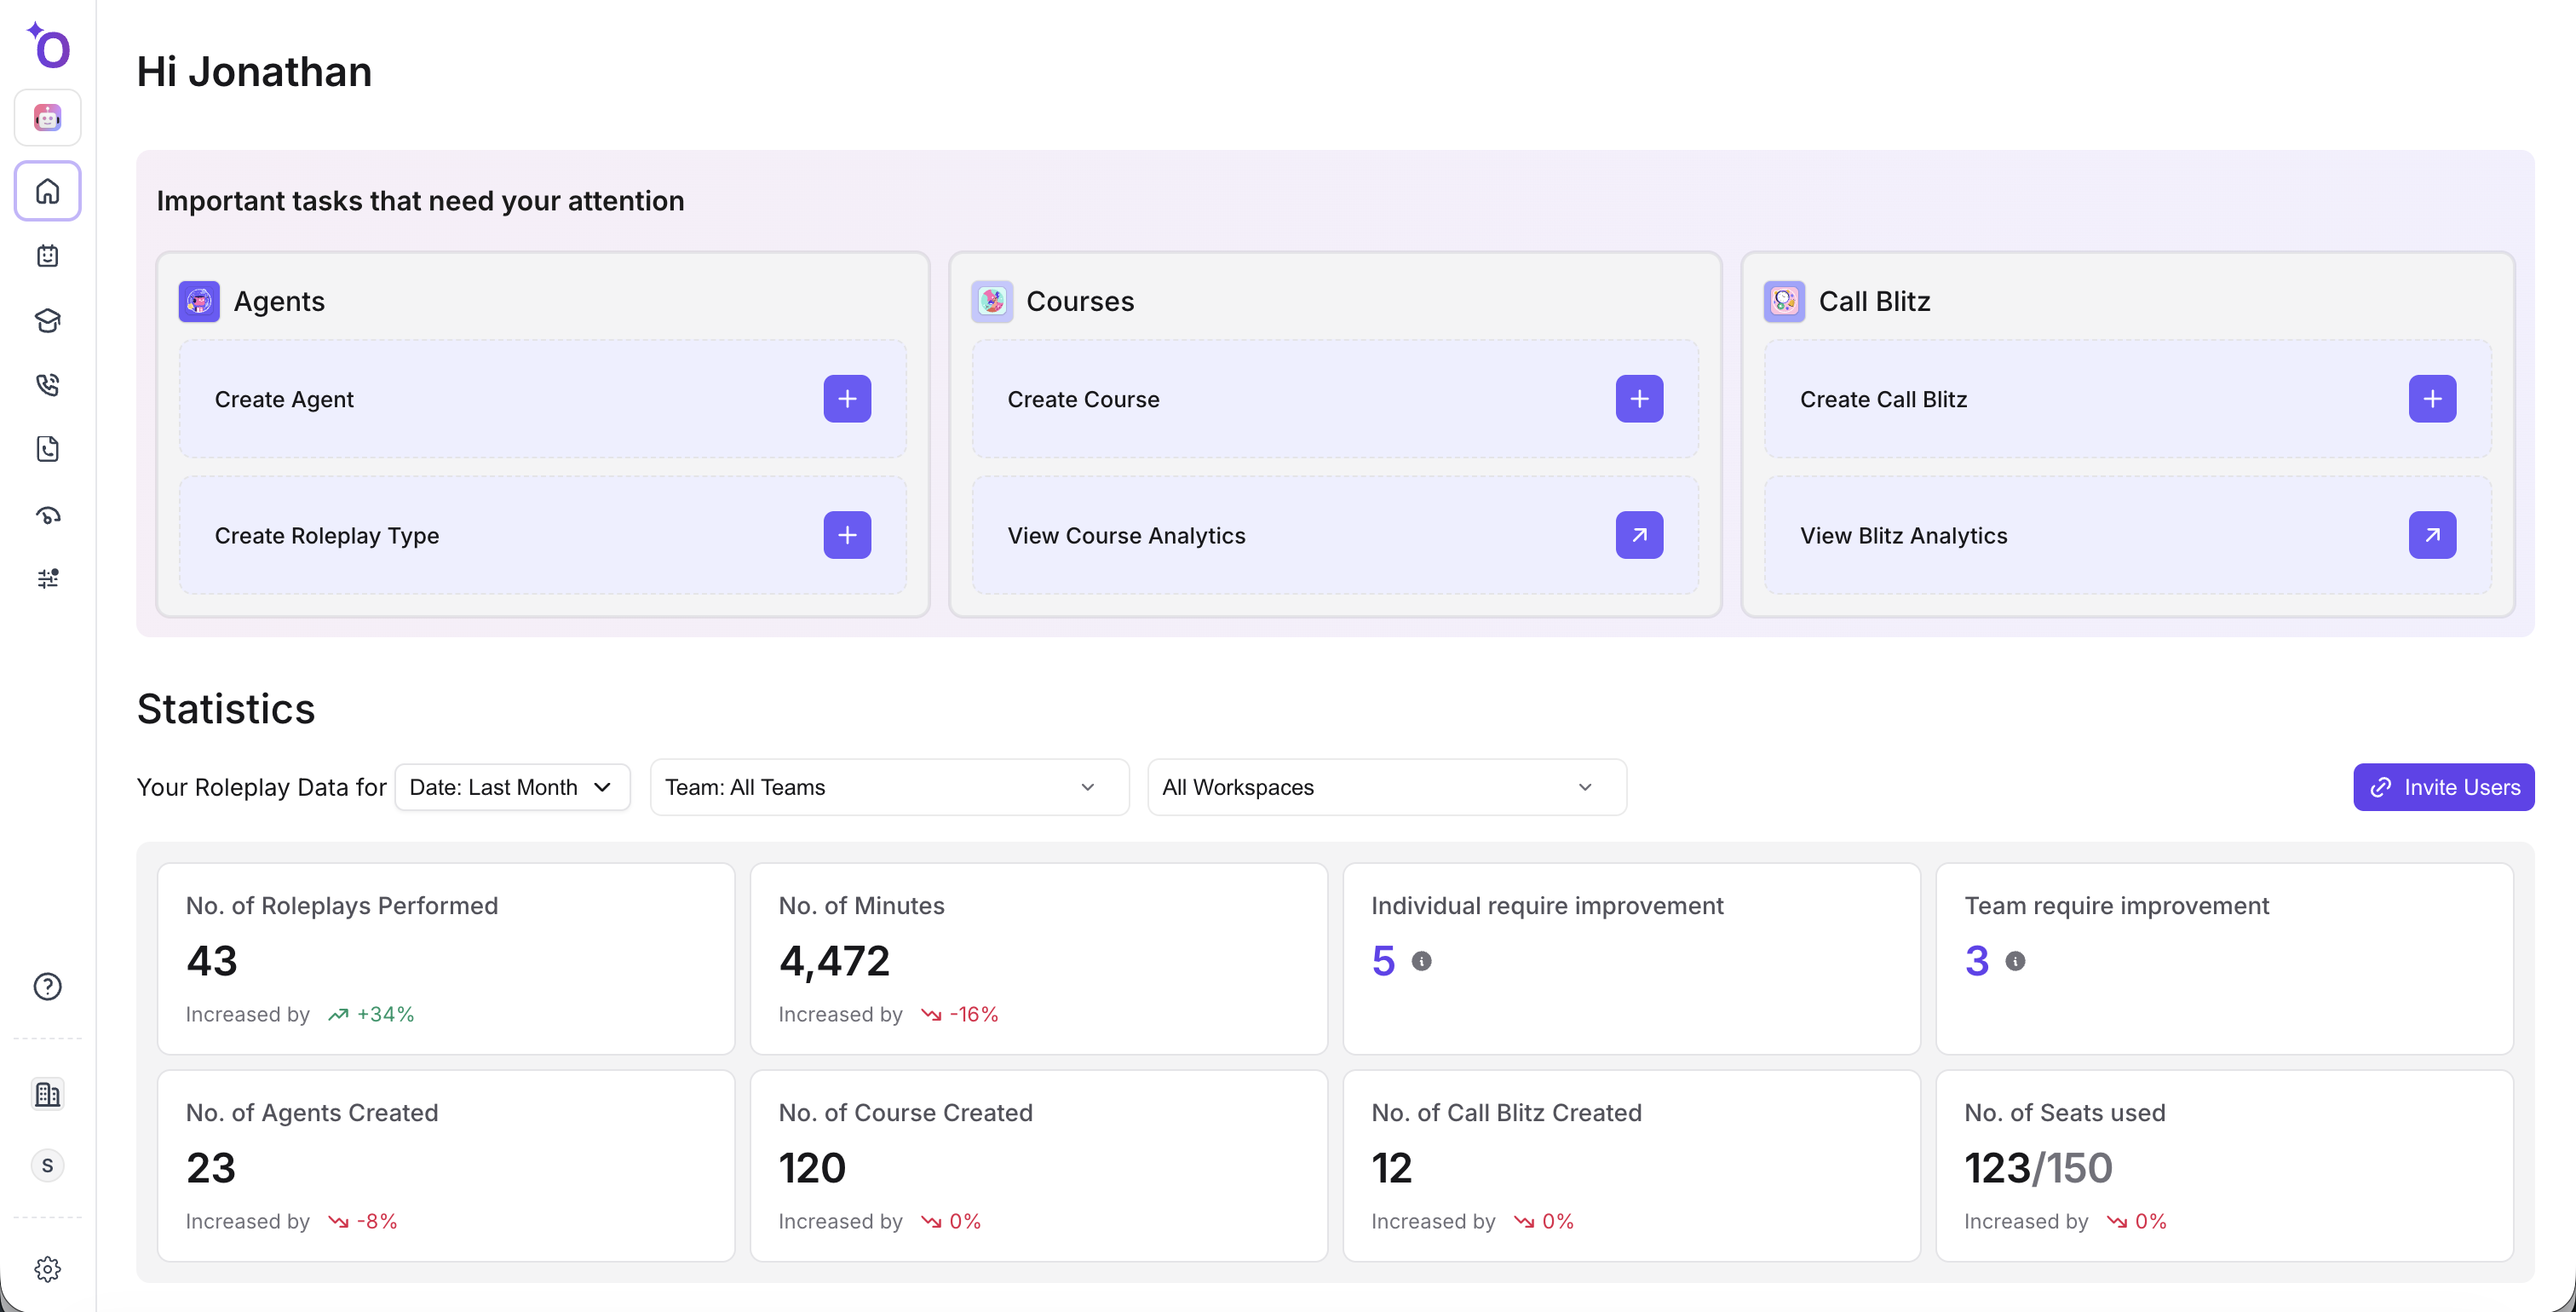Open View Blitz Analytics arrow button
This screenshot has height=1312, width=2576.
coord(2432,535)
